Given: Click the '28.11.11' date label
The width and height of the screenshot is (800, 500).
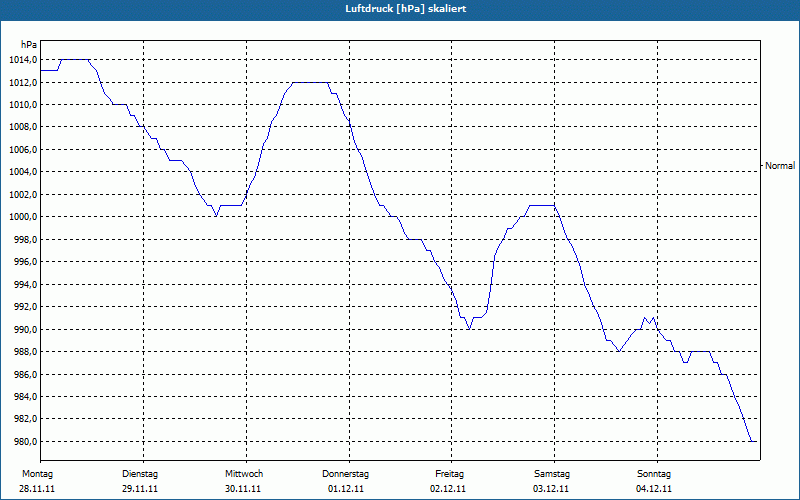Looking at the screenshot, I should [x=37, y=489].
